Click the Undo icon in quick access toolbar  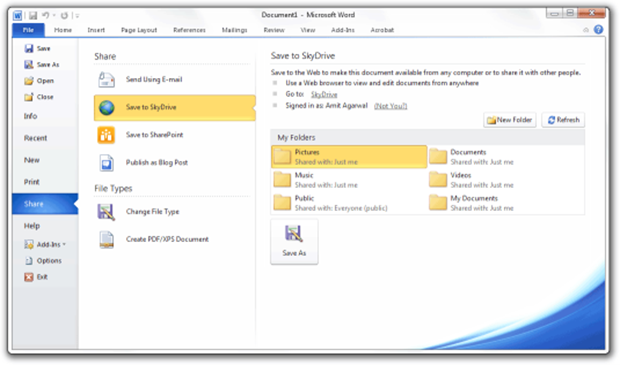[x=46, y=15]
